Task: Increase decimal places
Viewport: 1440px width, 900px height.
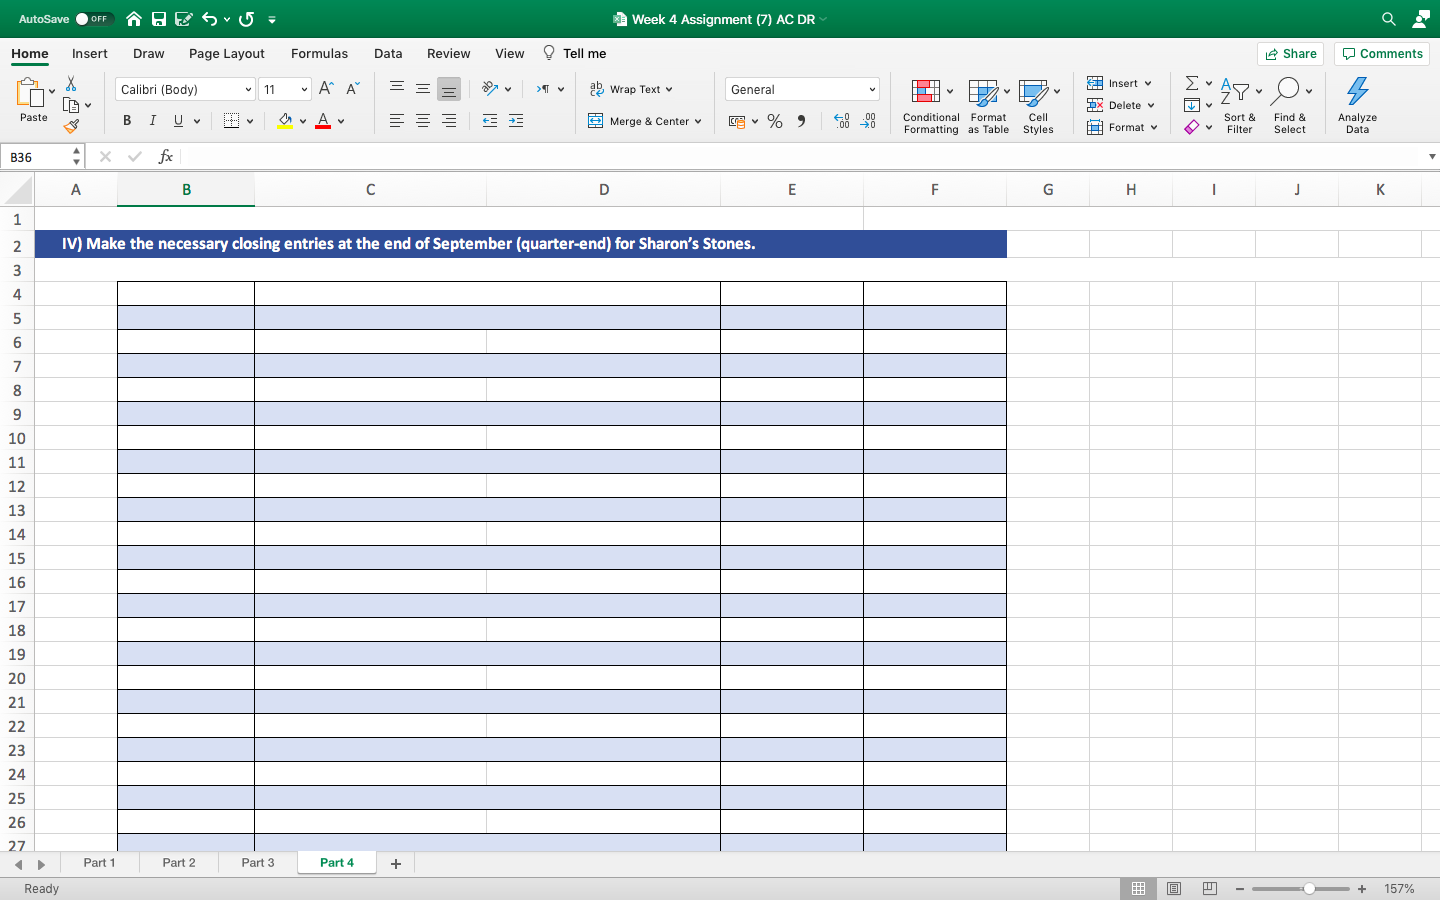Action: tap(842, 121)
